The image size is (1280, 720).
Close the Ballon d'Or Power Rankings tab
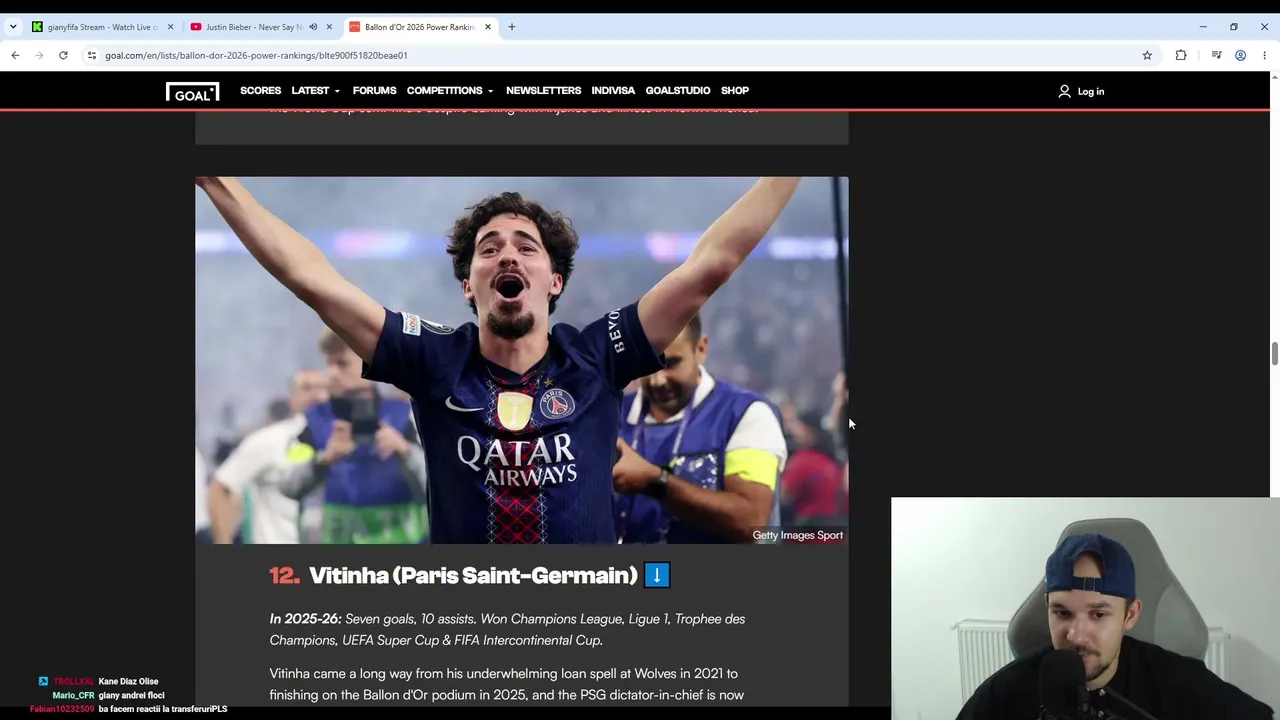pyautogui.click(x=488, y=27)
